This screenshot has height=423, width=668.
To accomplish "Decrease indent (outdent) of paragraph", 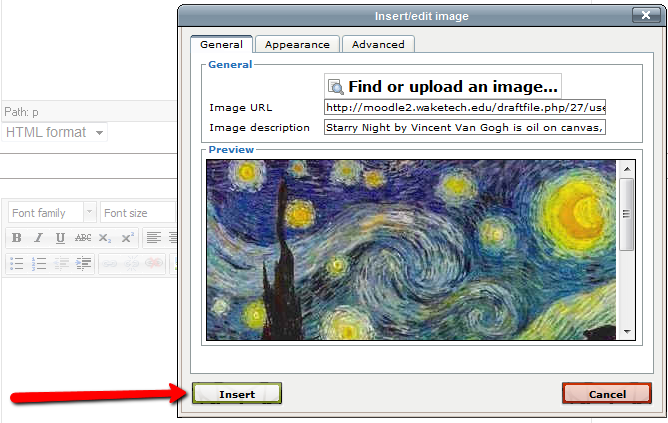I will pyautogui.click(x=61, y=263).
